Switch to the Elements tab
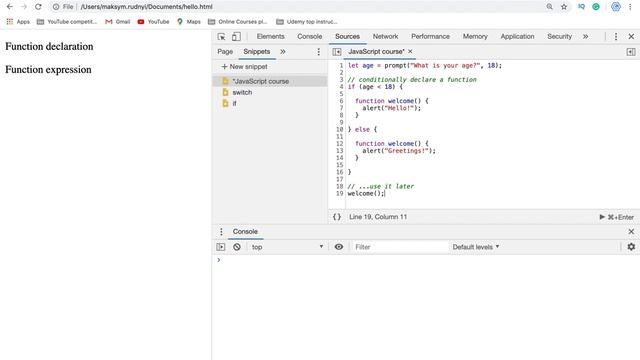The height and width of the screenshot is (360, 640). pyautogui.click(x=271, y=36)
